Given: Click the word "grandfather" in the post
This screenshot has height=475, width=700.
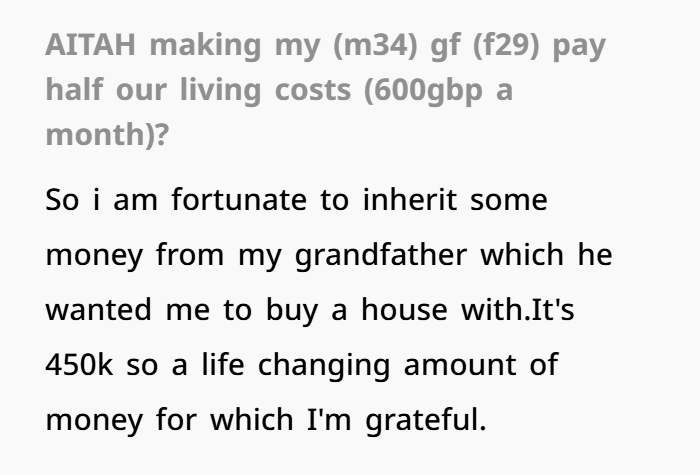Looking at the screenshot, I should pyautogui.click(x=382, y=256).
